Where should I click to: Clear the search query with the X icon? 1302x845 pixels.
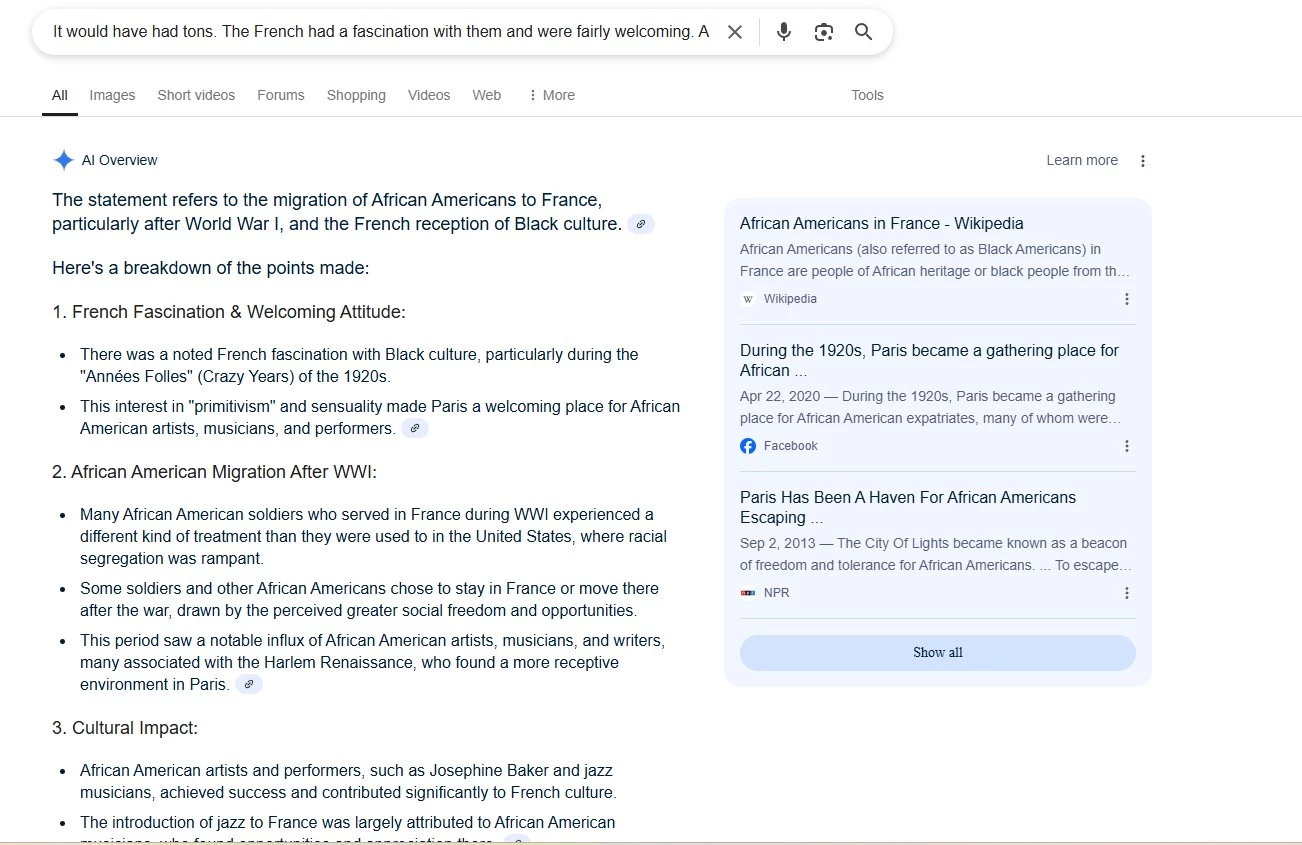click(x=735, y=32)
